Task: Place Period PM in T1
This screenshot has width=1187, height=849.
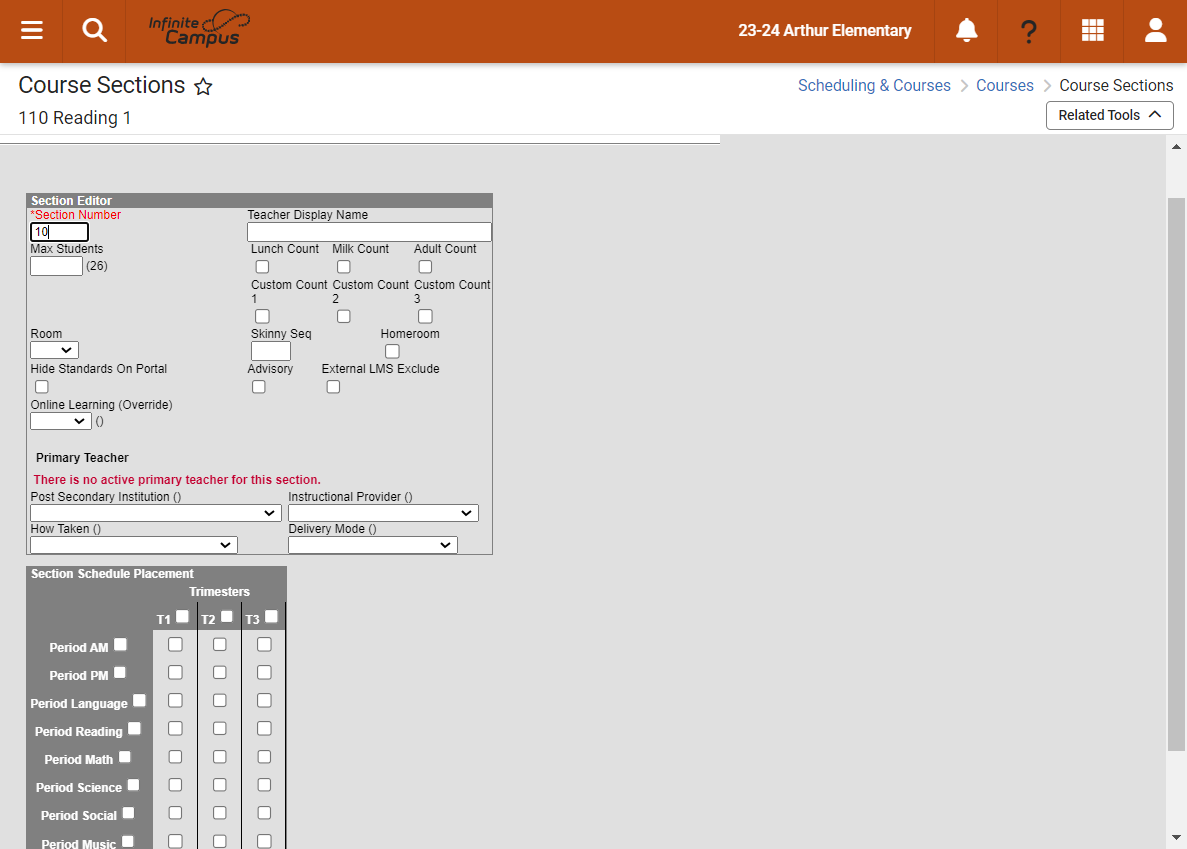Action: pyautogui.click(x=175, y=673)
